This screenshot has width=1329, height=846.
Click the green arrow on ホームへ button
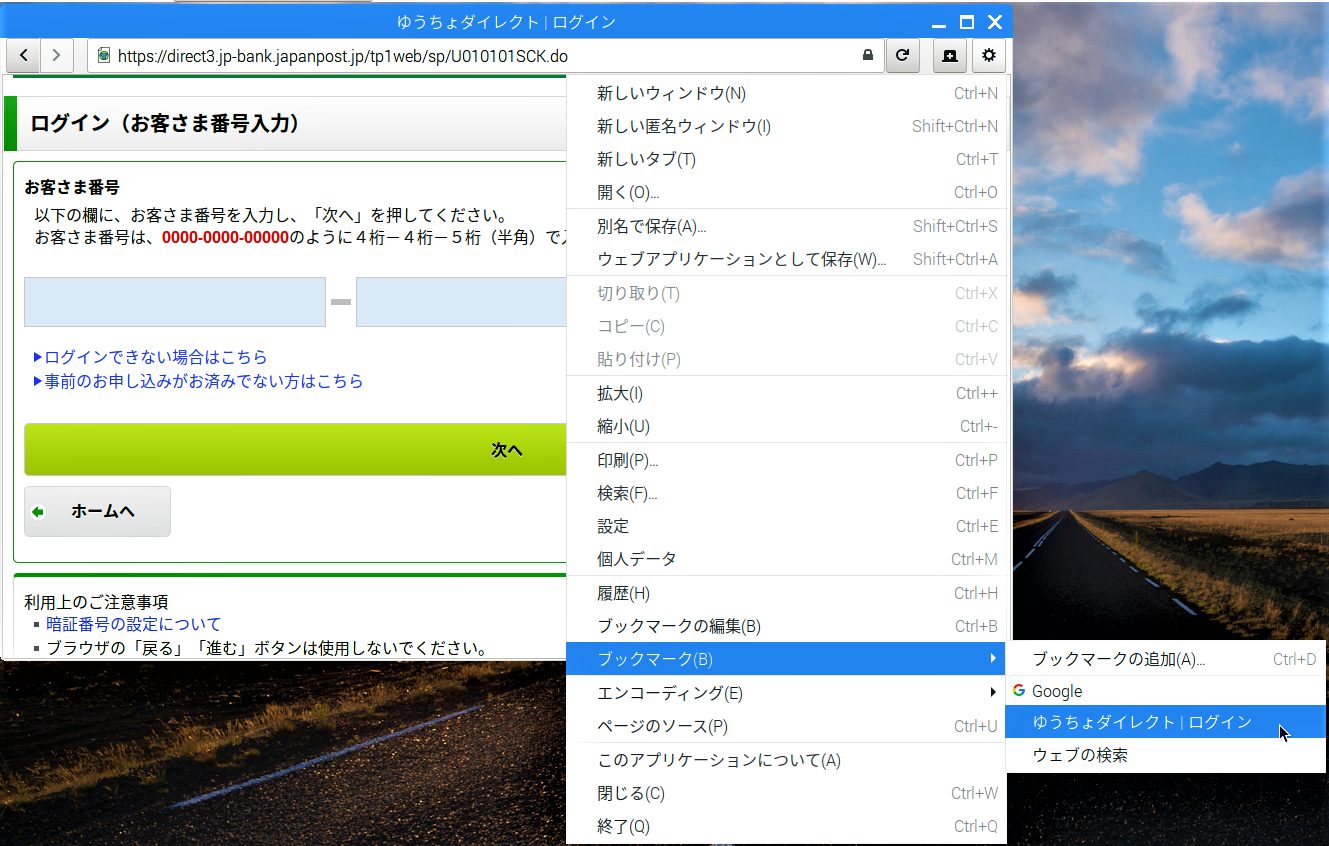[x=38, y=512]
